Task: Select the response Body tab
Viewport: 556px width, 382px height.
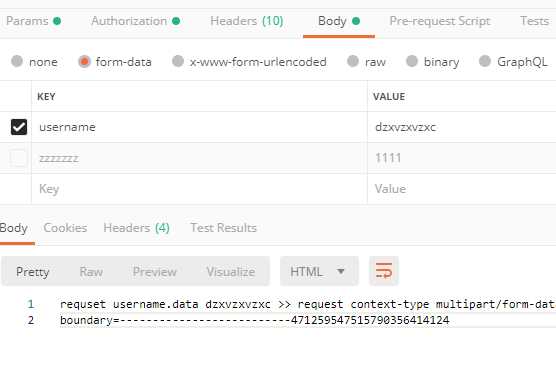Action: [x=13, y=228]
